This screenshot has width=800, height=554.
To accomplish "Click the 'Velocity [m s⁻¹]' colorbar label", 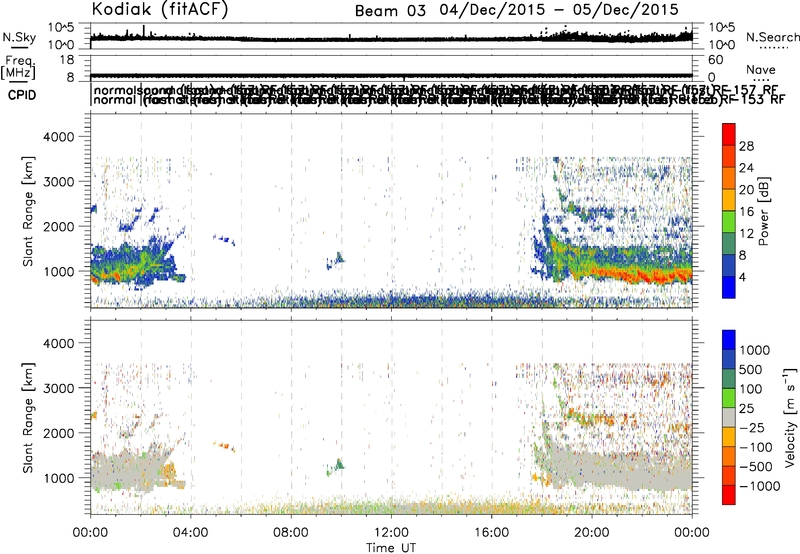I will click(x=790, y=417).
